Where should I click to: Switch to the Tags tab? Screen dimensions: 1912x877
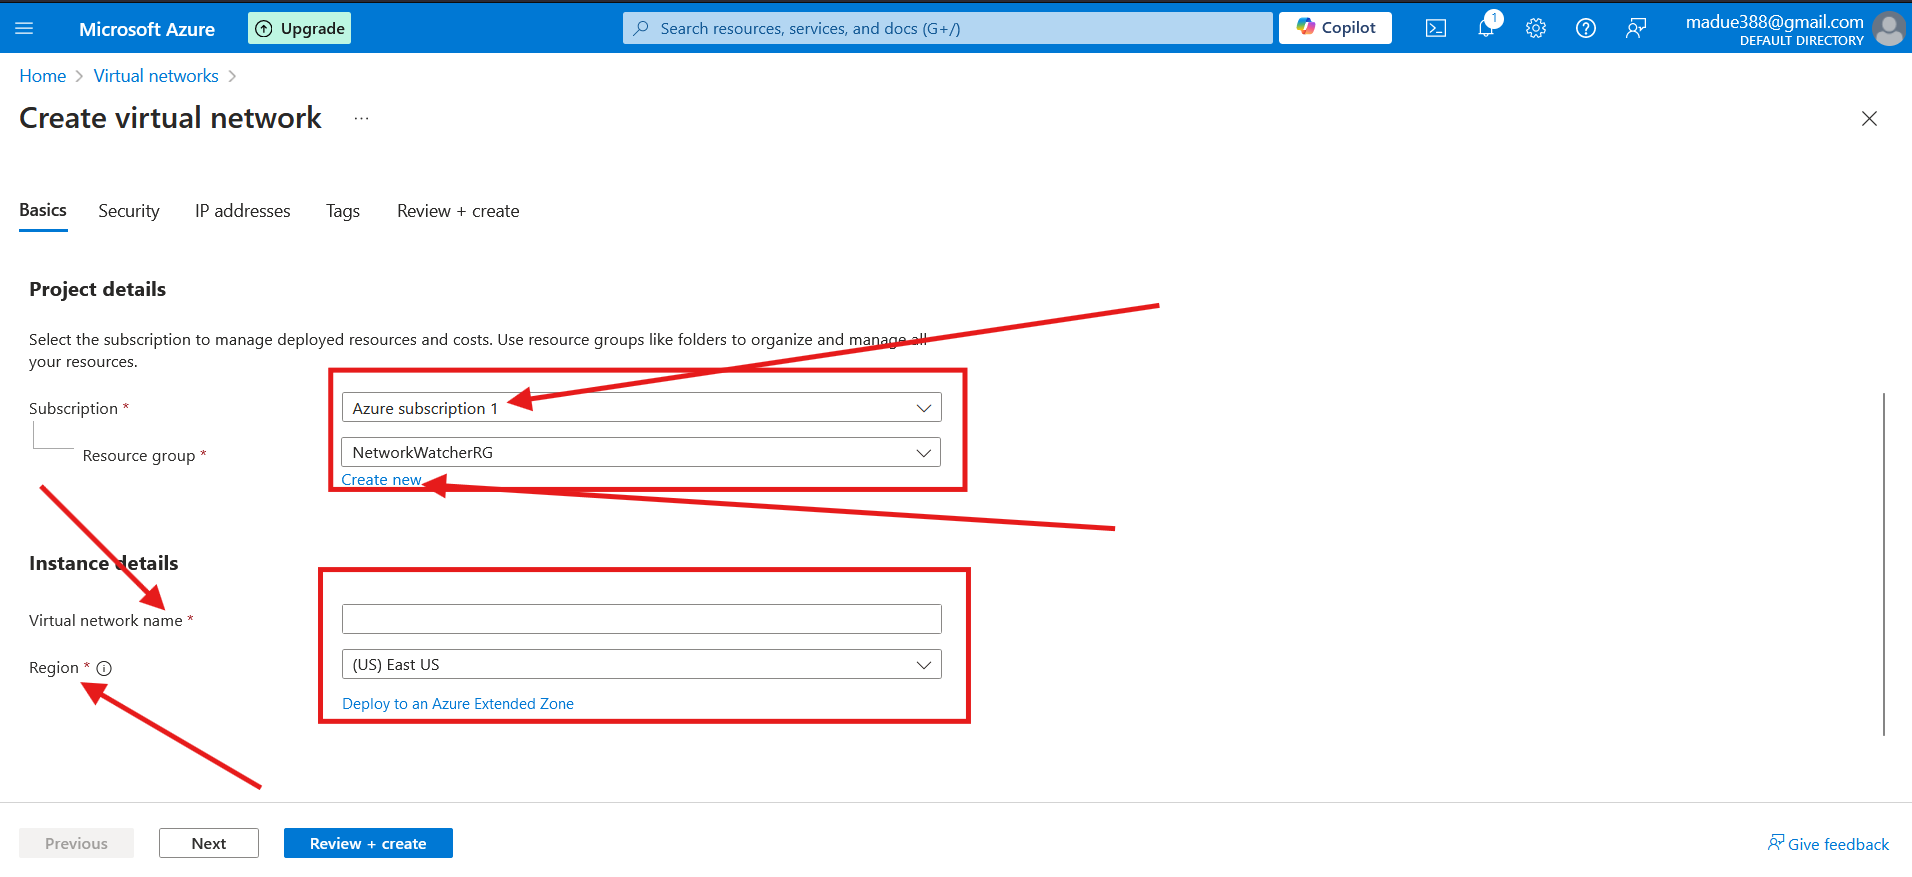(x=343, y=211)
